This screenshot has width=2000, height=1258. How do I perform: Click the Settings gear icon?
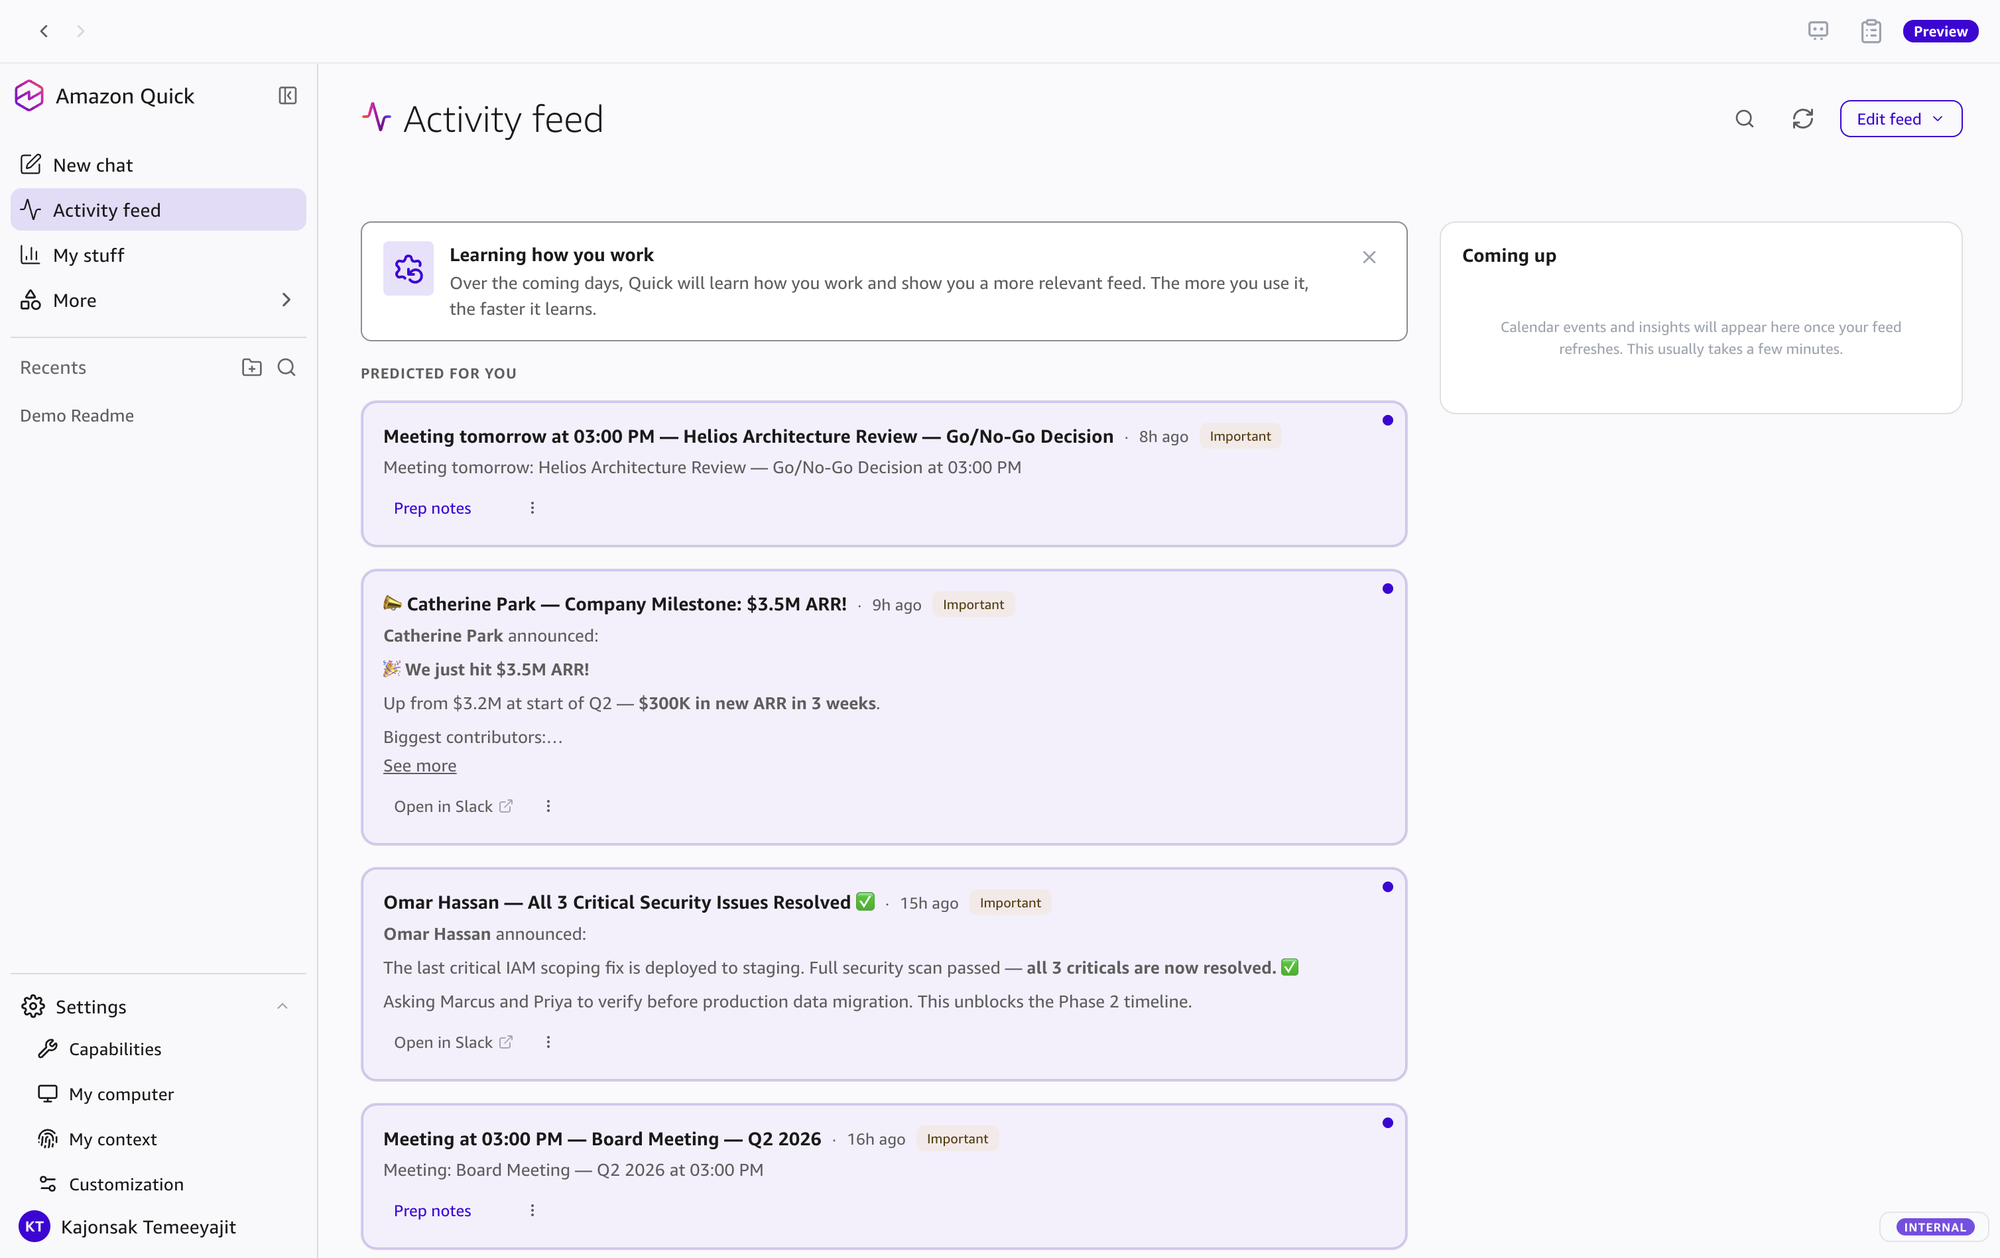[33, 1006]
